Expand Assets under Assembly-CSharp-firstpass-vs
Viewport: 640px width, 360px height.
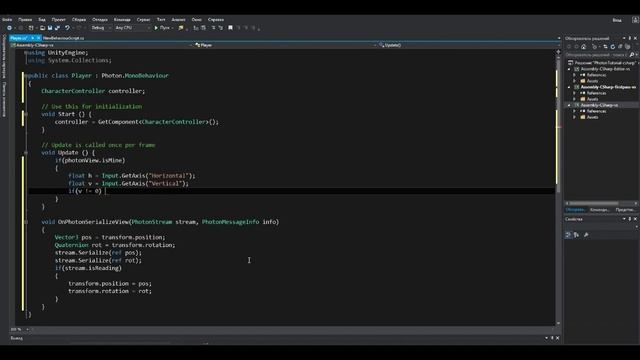(574, 99)
